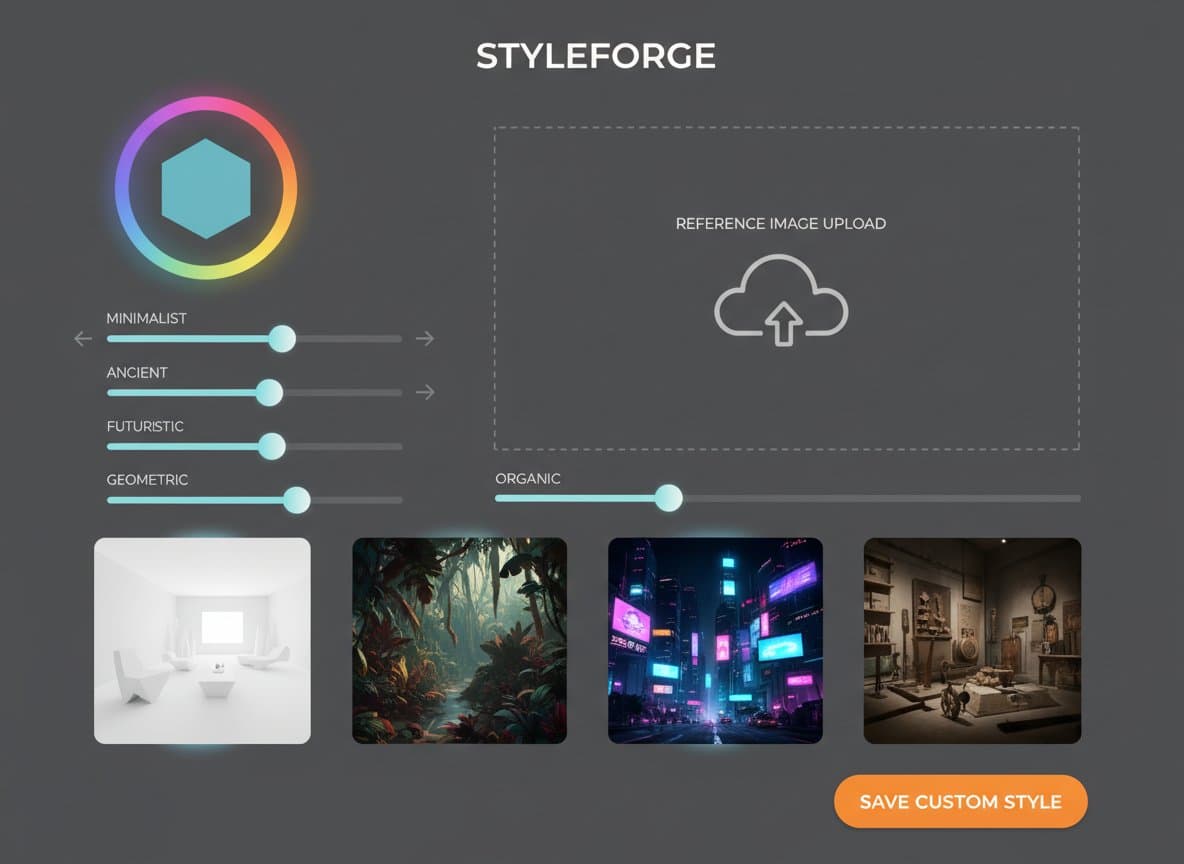The width and height of the screenshot is (1184, 864).
Task: Click the STYLEFORGE title
Action: (596, 55)
